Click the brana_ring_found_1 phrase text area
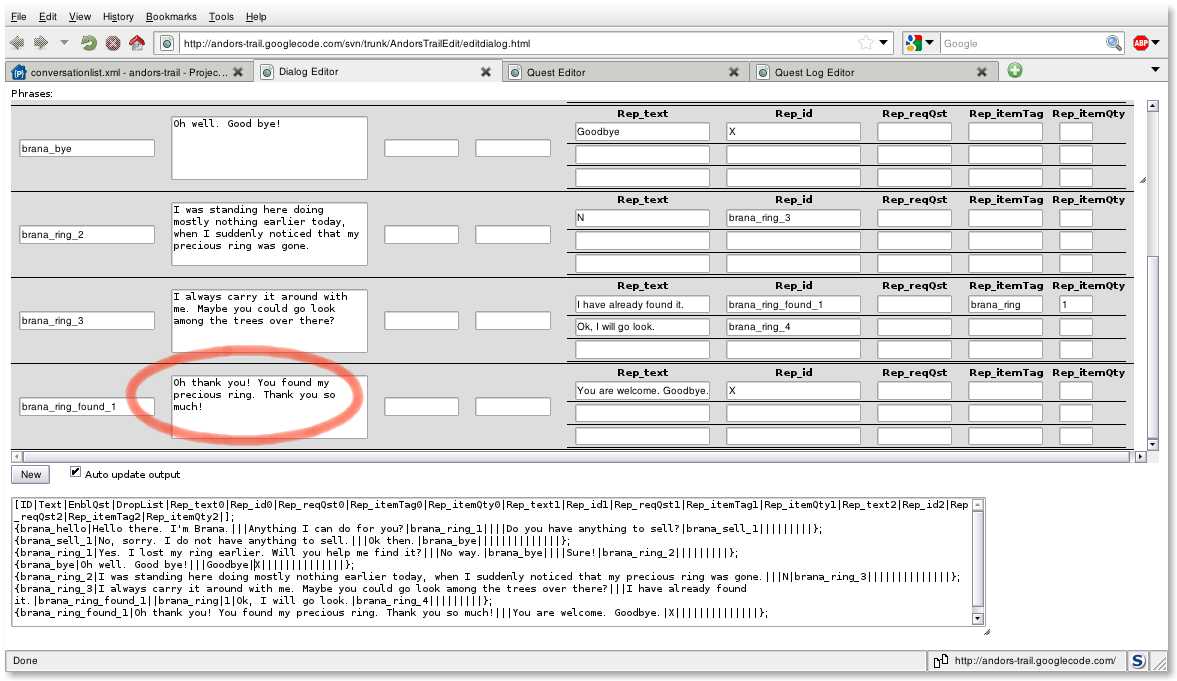This screenshot has height=681, width=1177. [268, 406]
